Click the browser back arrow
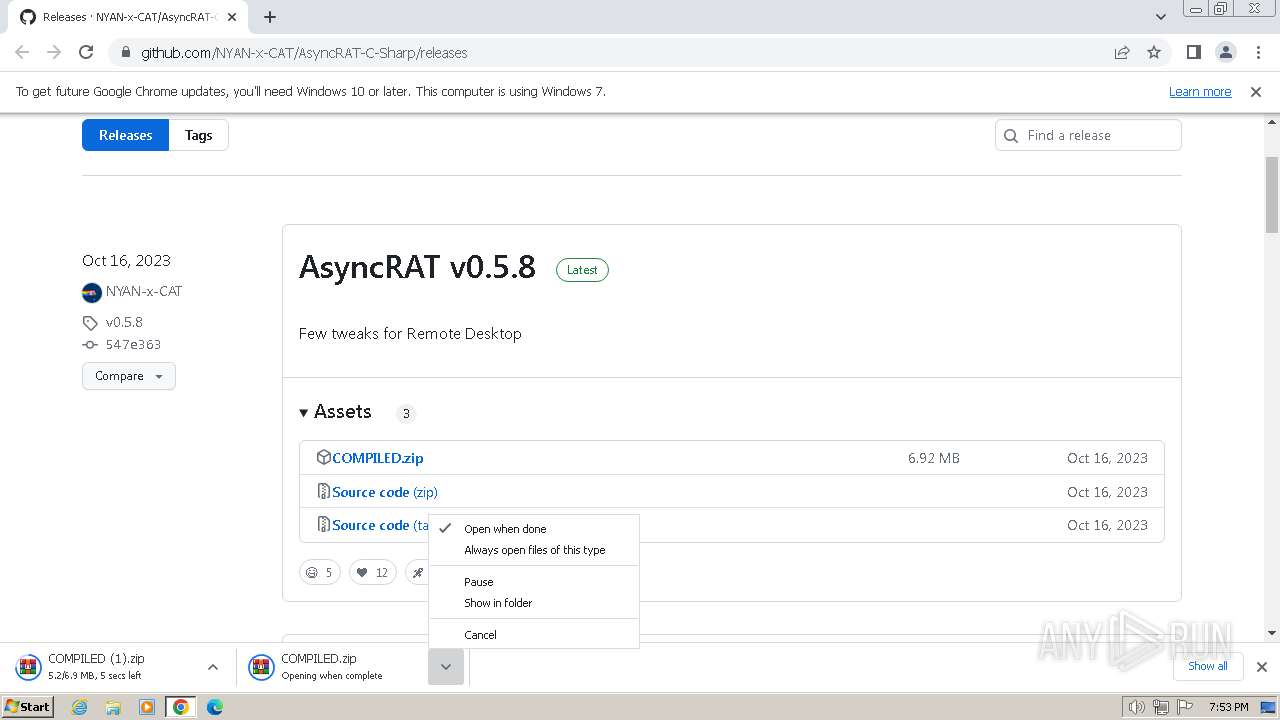 click(x=22, y=53)
